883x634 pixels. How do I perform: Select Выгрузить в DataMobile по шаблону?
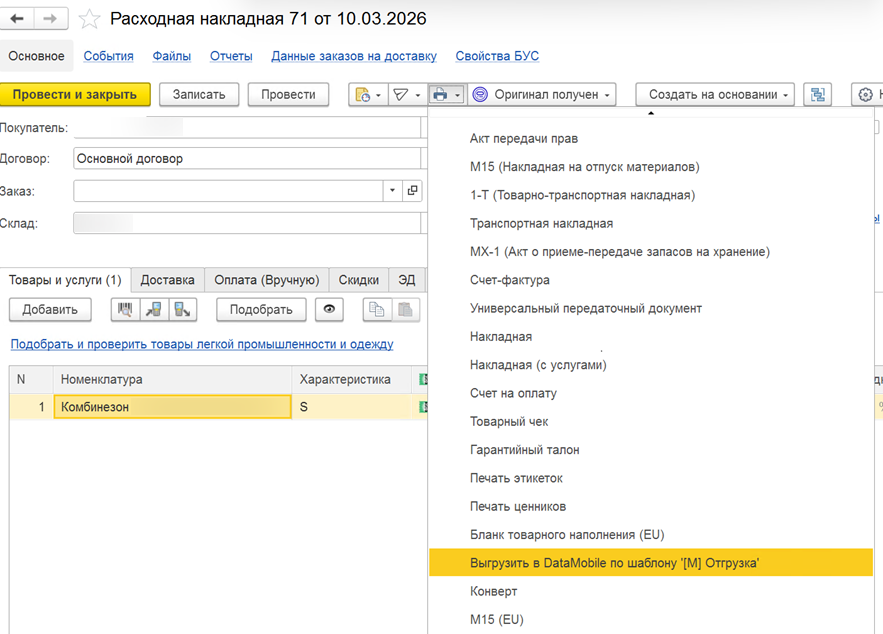pos(614,563)
